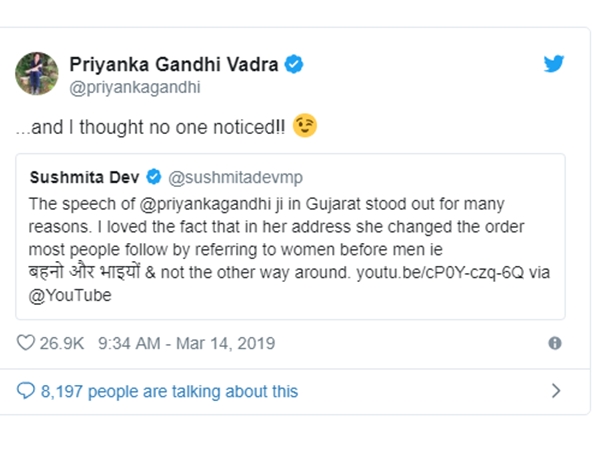The height and width of the screenshot is (450, 600).
Task: Click the reply speech bubble icon
Action: [x=26, y=391]
